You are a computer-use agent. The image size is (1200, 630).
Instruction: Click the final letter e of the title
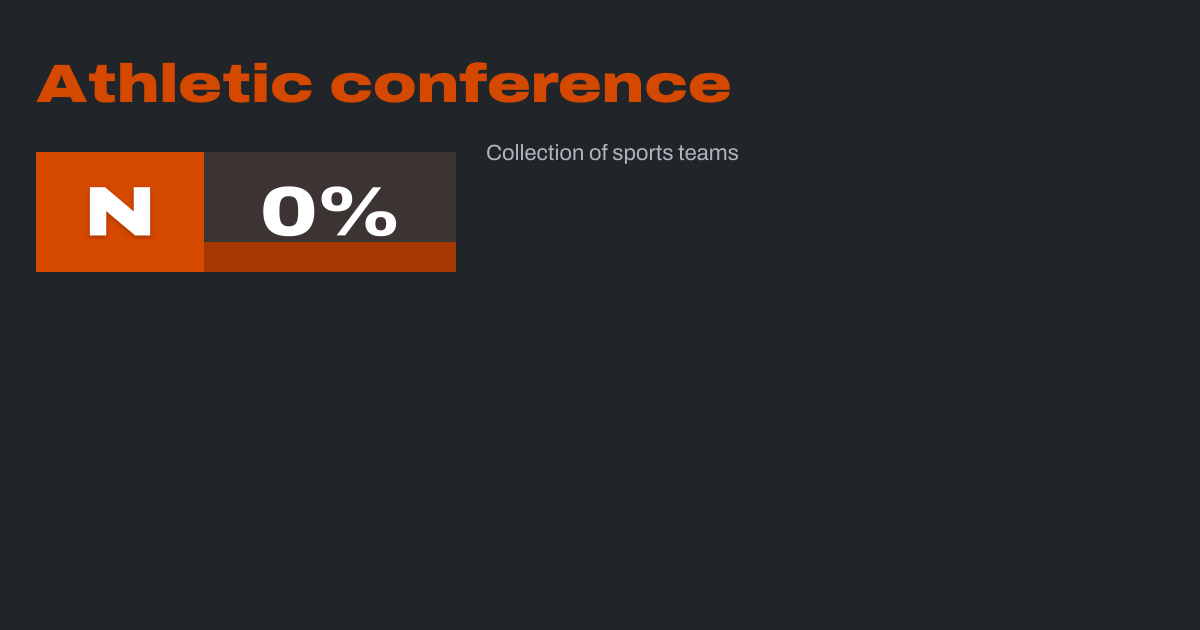point(712,87)
